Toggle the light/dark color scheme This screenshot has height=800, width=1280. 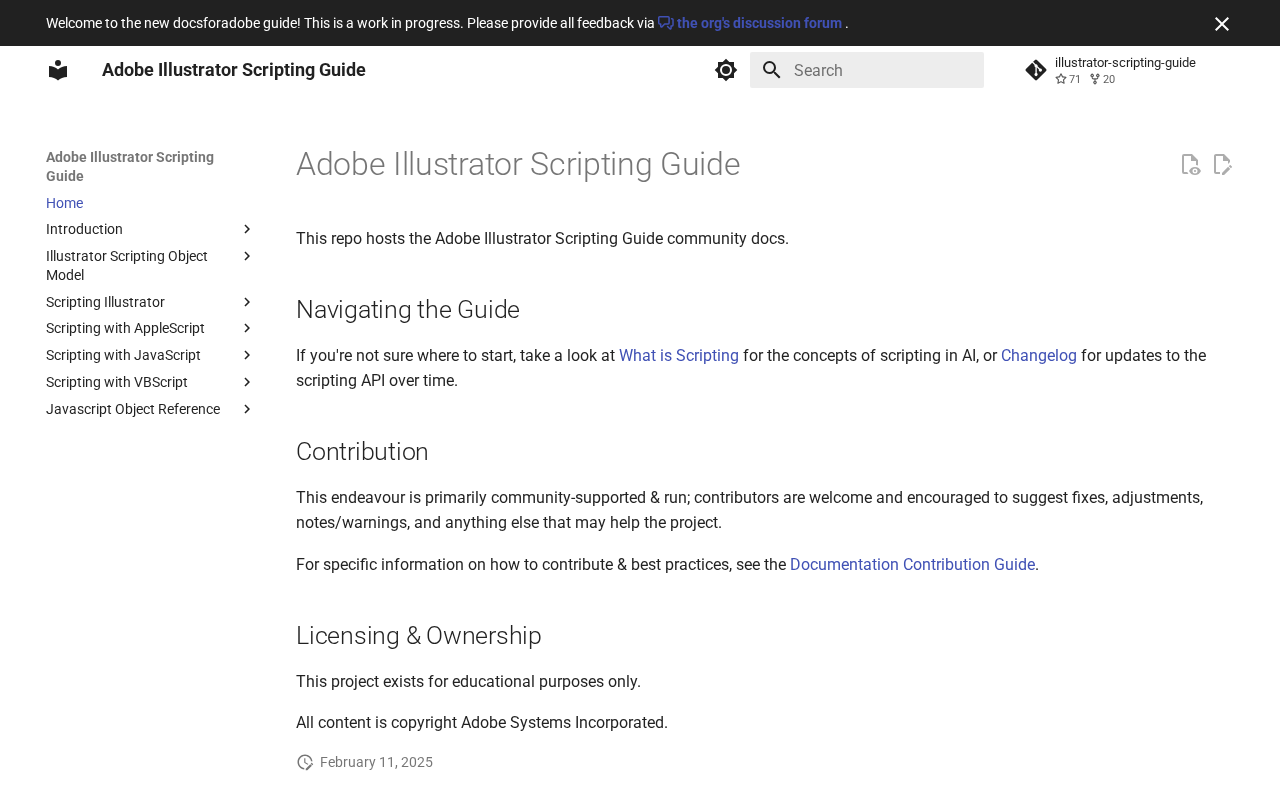[x=726, y=70]
